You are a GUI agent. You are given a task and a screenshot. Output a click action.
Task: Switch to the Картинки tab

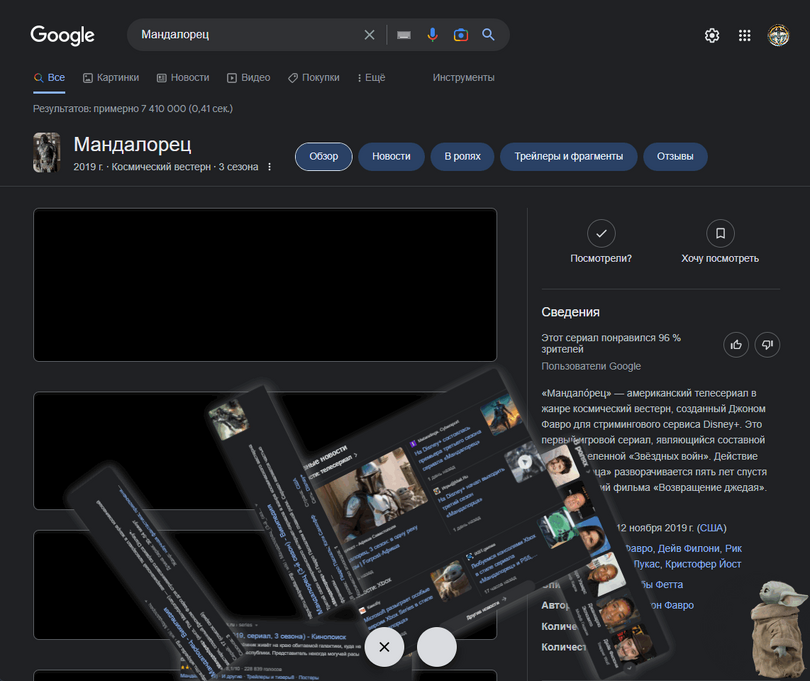click(111, 78)
